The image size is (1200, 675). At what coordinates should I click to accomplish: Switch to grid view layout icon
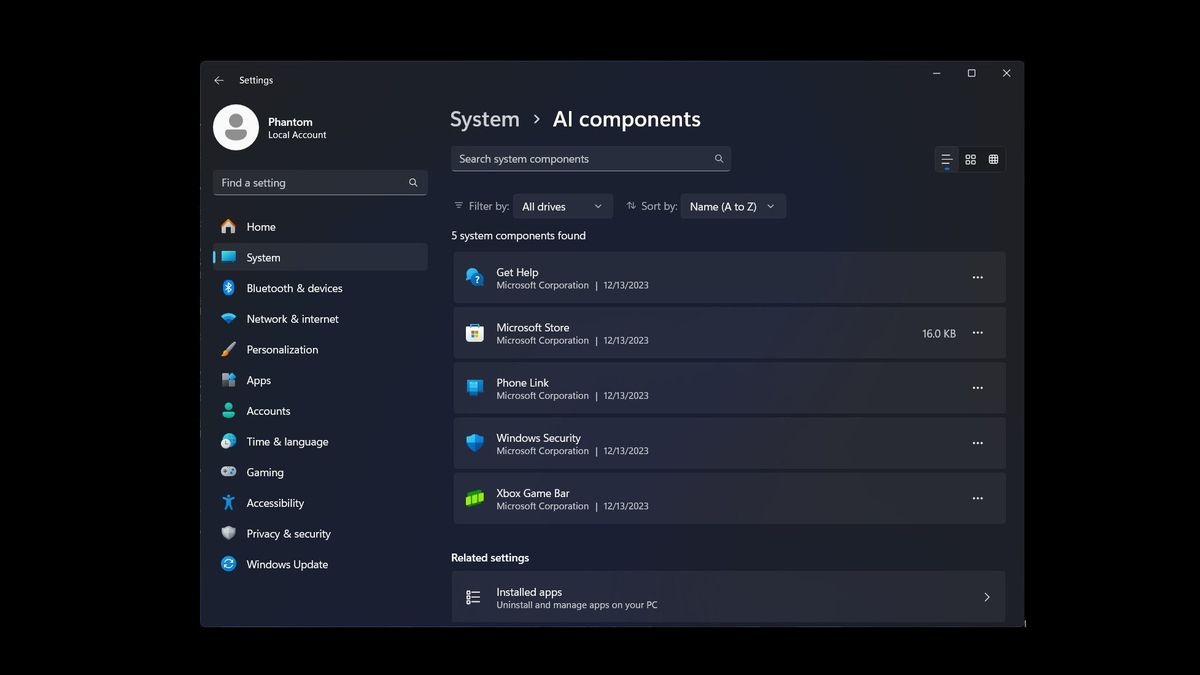970,159
